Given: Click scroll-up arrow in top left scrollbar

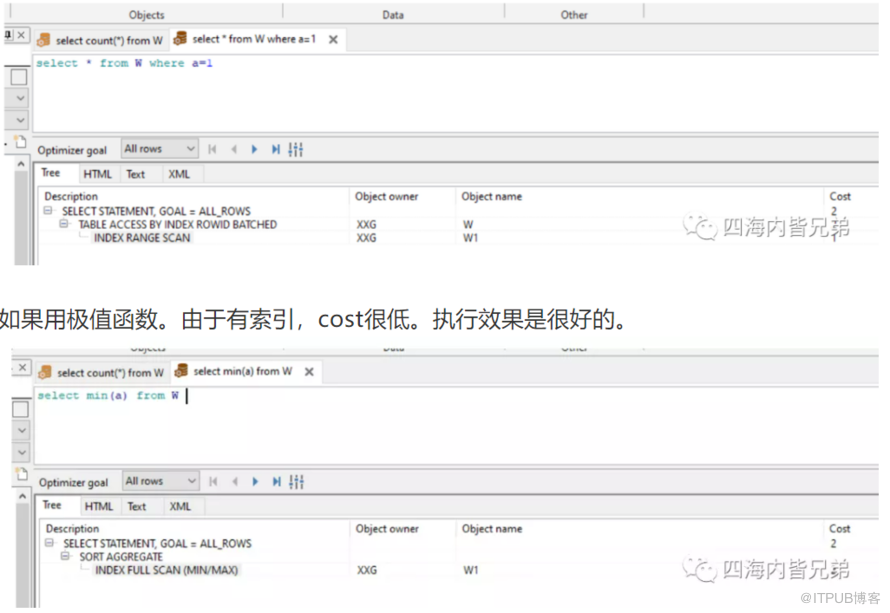Looking at the screenshot, I should pos(20,164).
